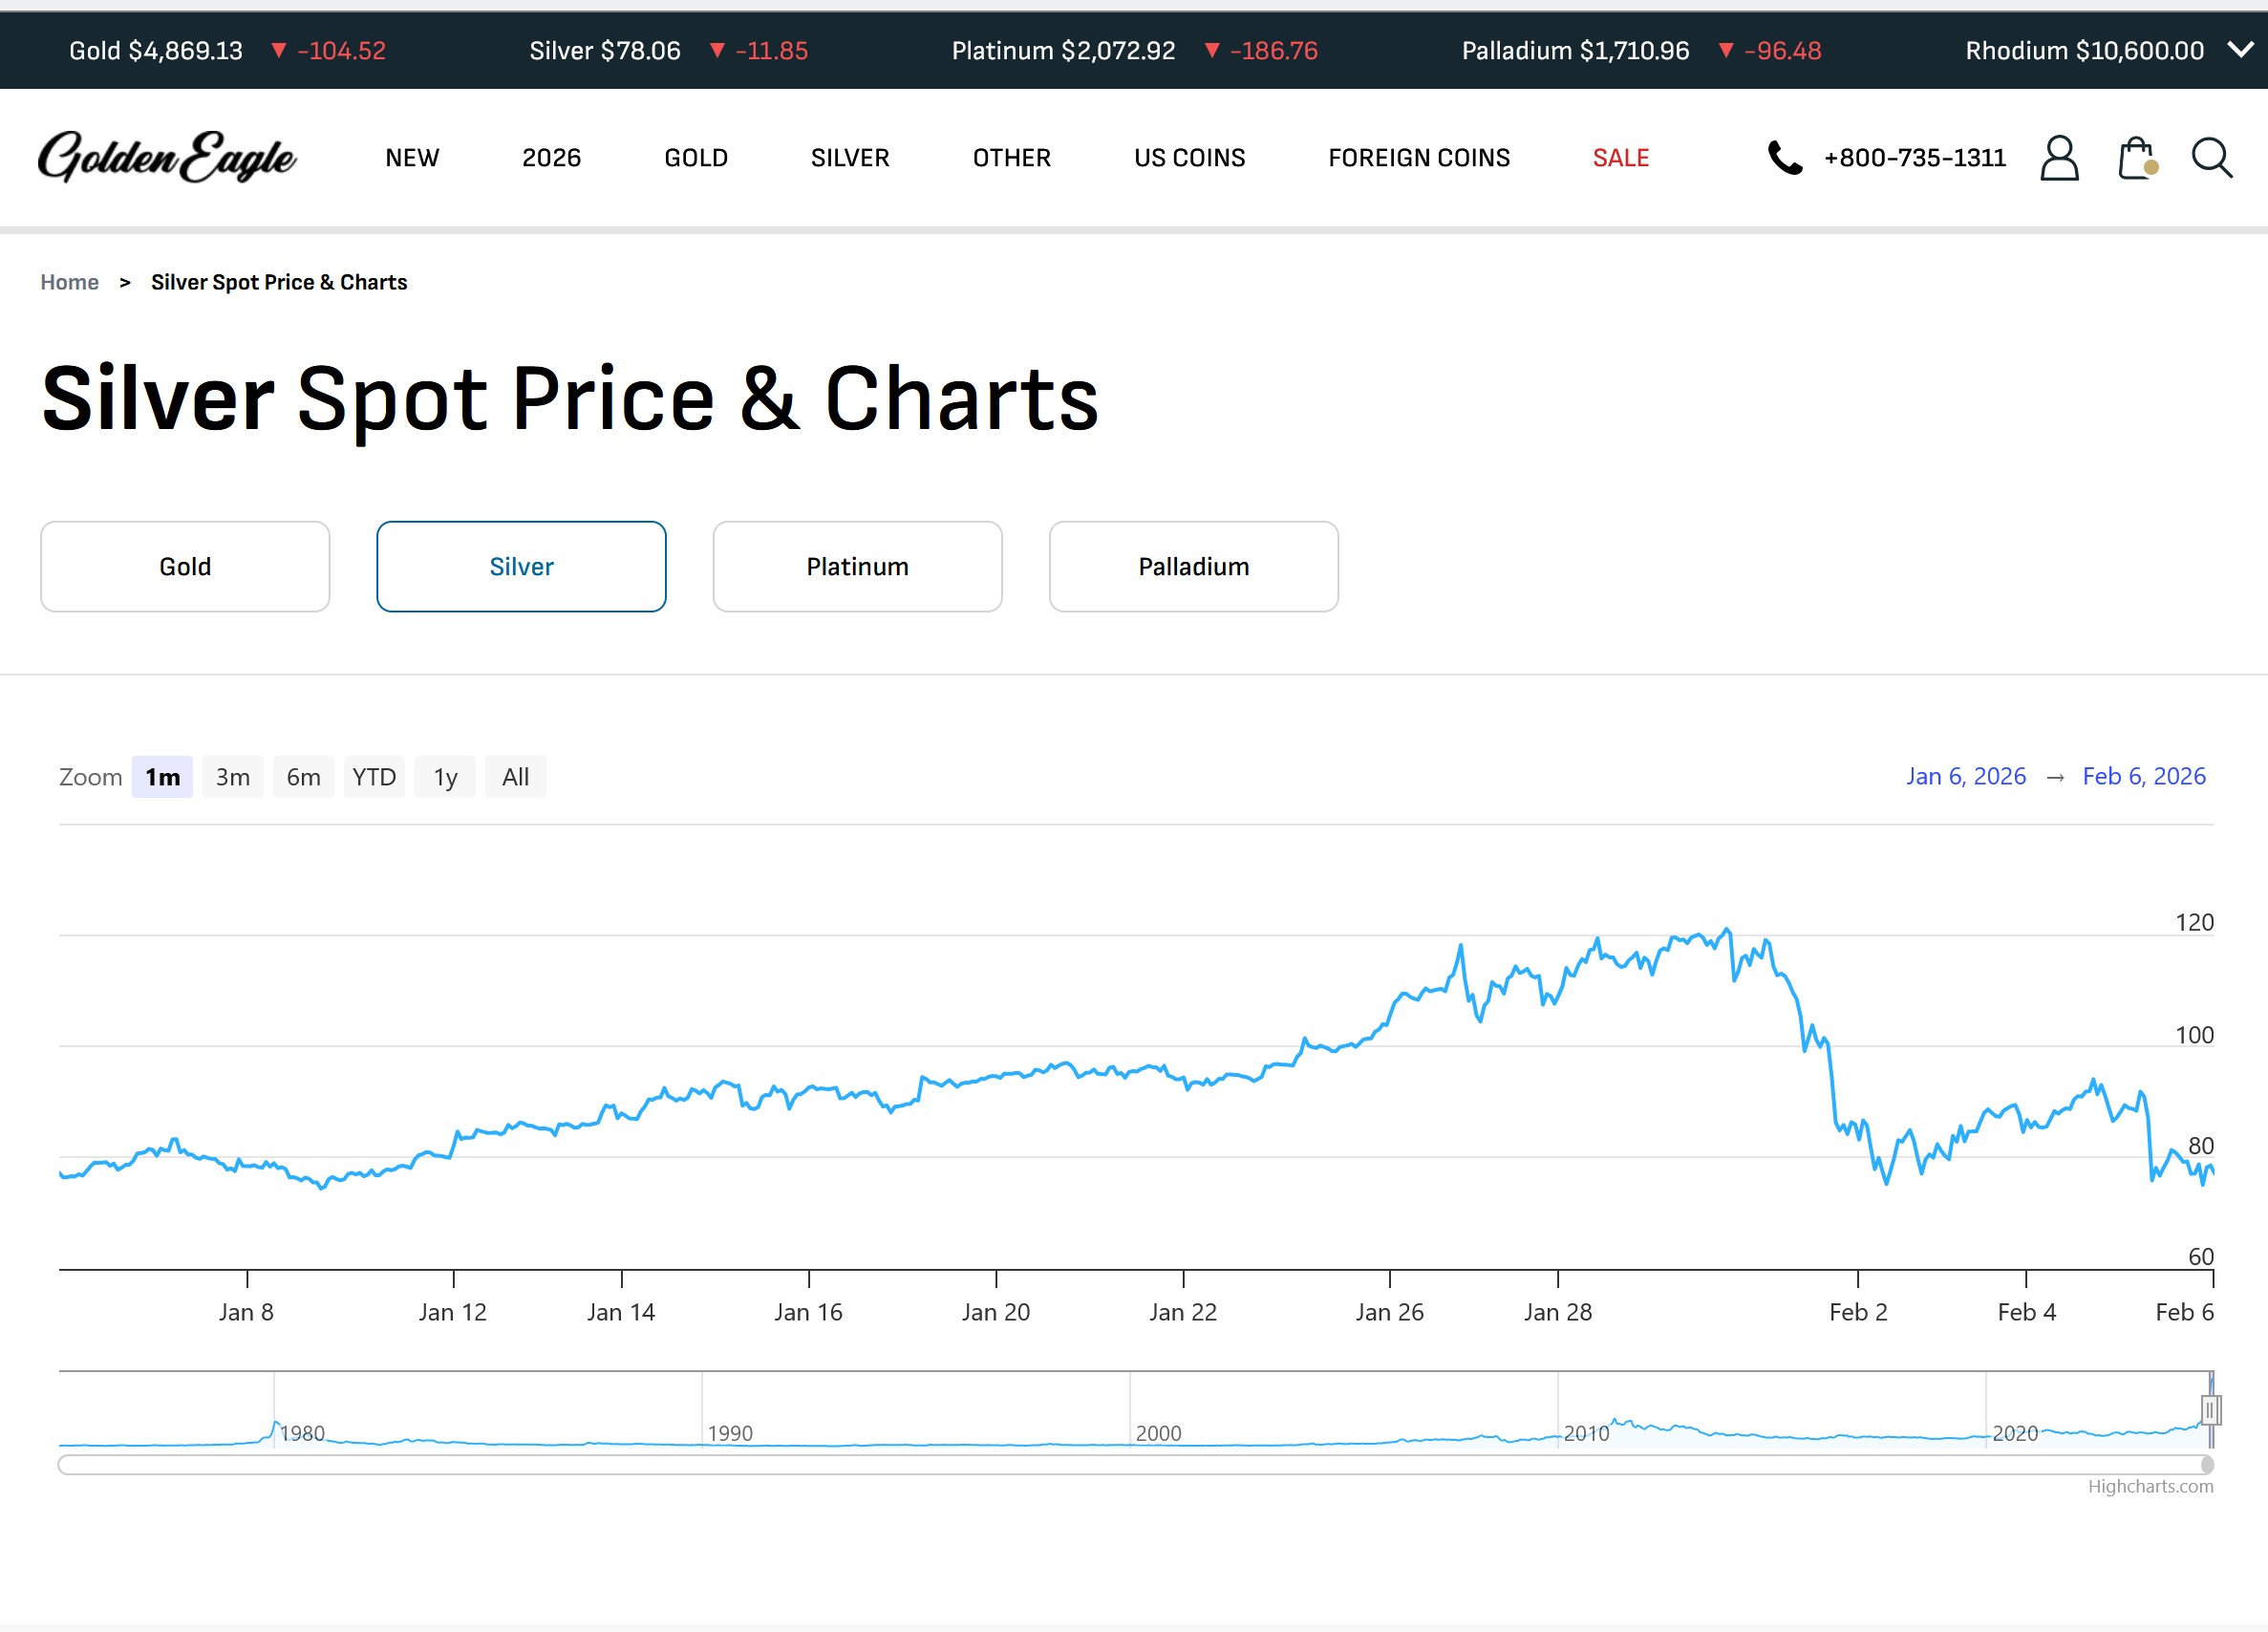2268x1632 pixels.
Task: Switch to the Gold chart tab
Action: click(x=185, y=566)
